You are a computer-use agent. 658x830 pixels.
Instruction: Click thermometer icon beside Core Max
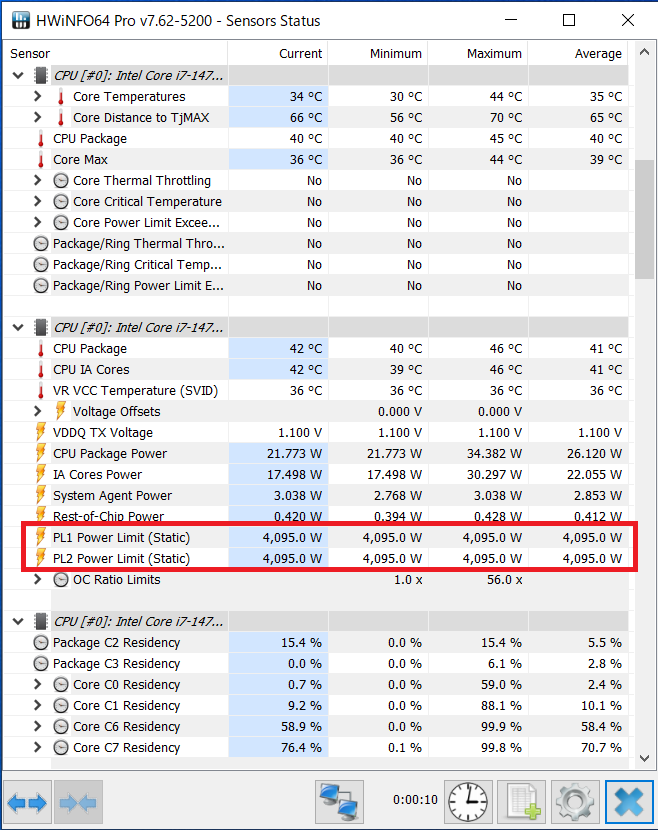[41, 160]
